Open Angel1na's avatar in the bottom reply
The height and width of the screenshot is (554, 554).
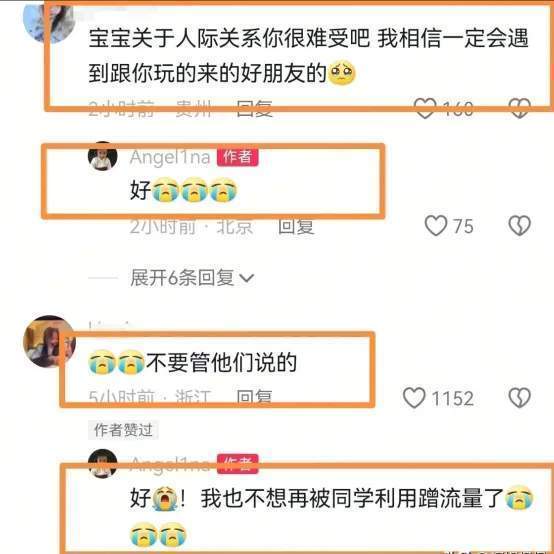click(102, 464)
